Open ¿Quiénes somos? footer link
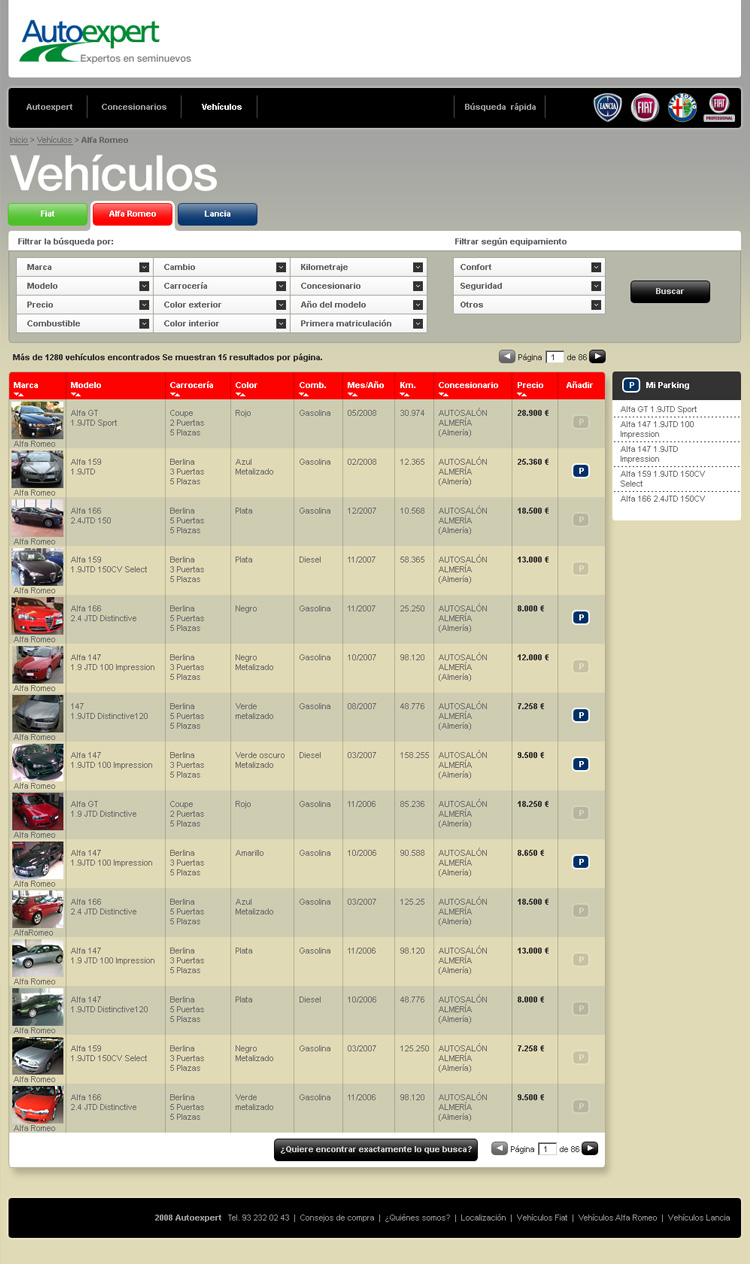 coord(417,1218)
